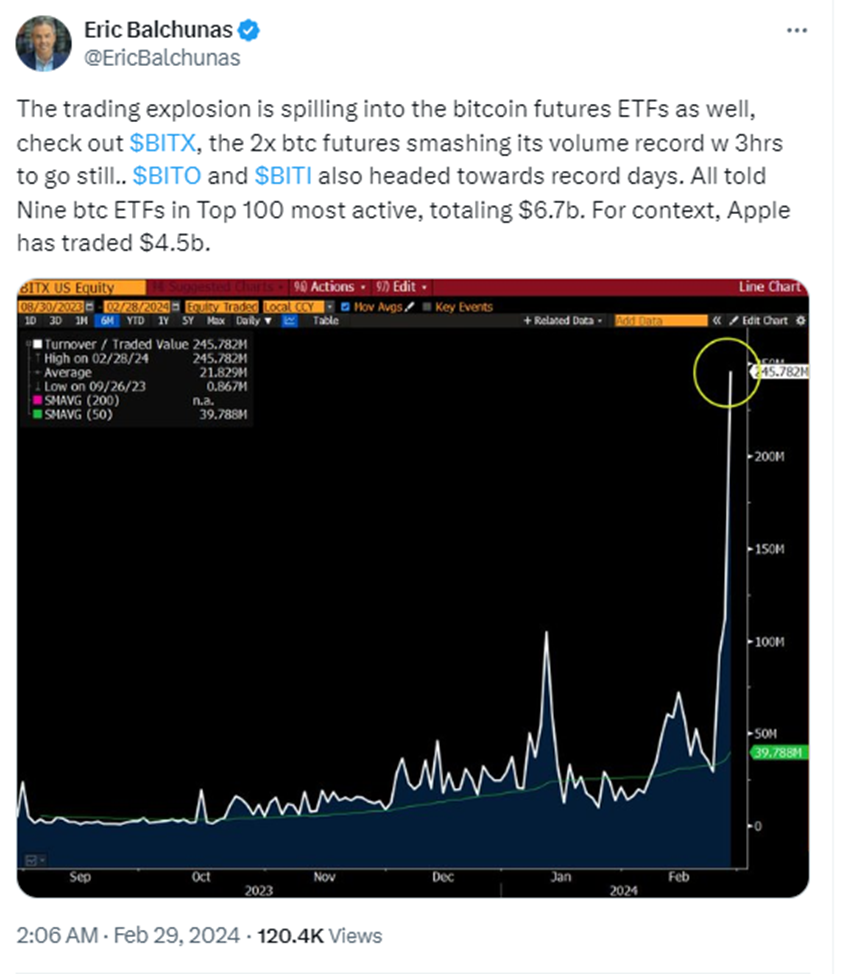Toggle the Turnover / Traded Value series box

(x=37, y=344)
